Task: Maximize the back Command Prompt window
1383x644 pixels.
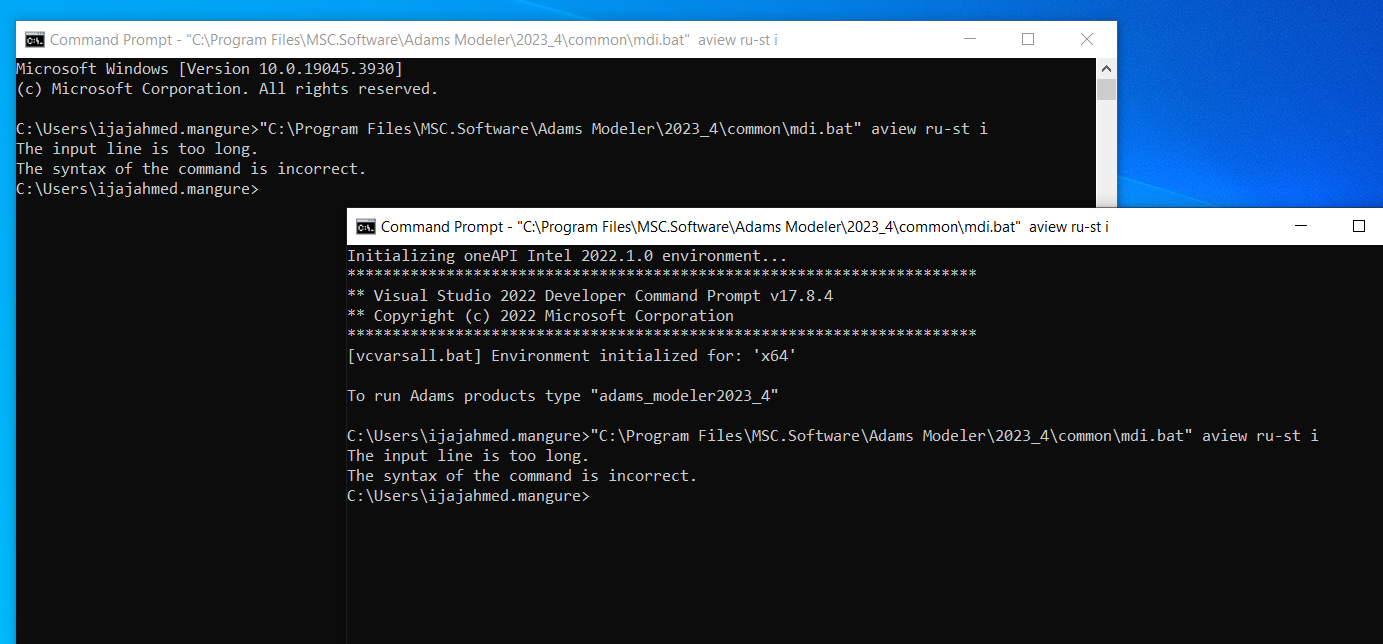Action: click(1028, 40)
